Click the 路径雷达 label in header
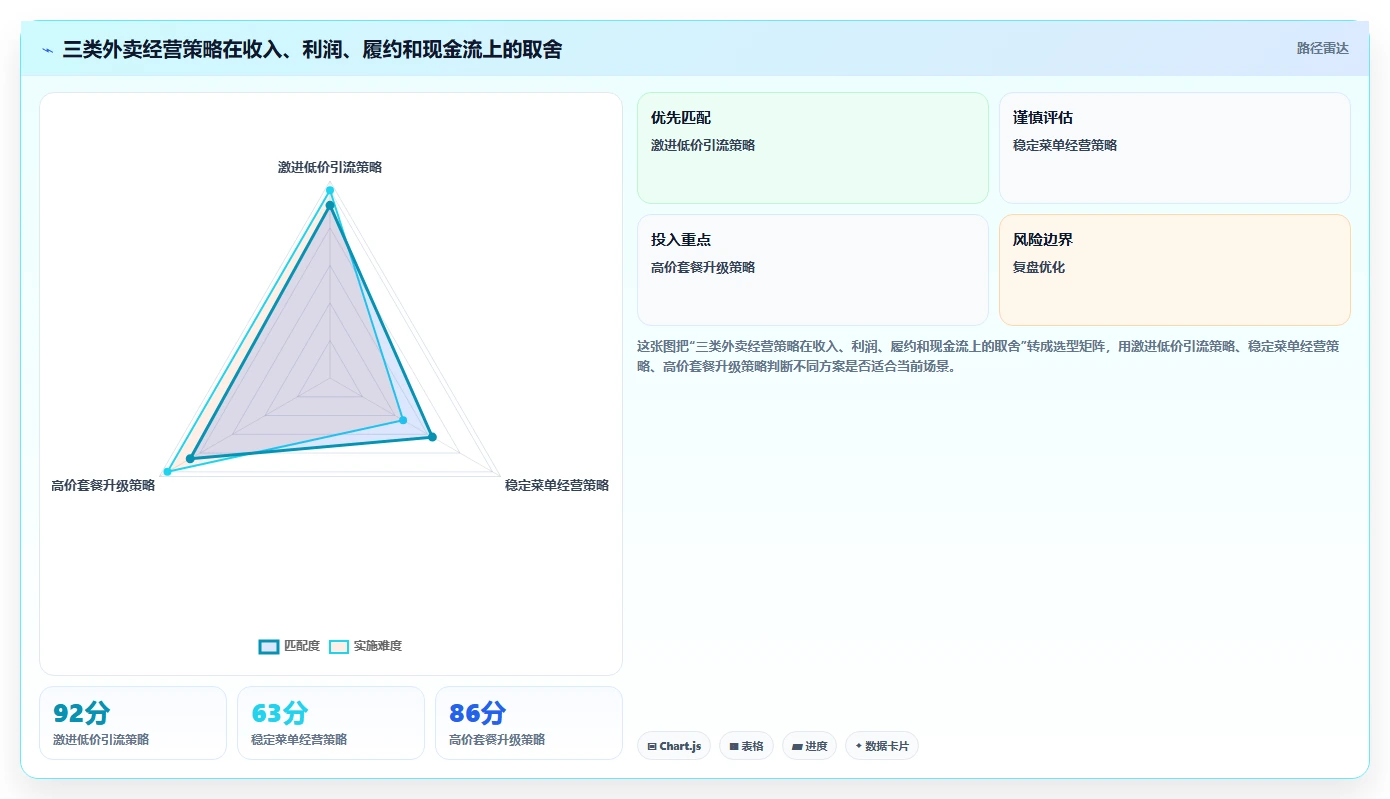The width and height of the screenshot is (1390, 799). [1322, 48]
